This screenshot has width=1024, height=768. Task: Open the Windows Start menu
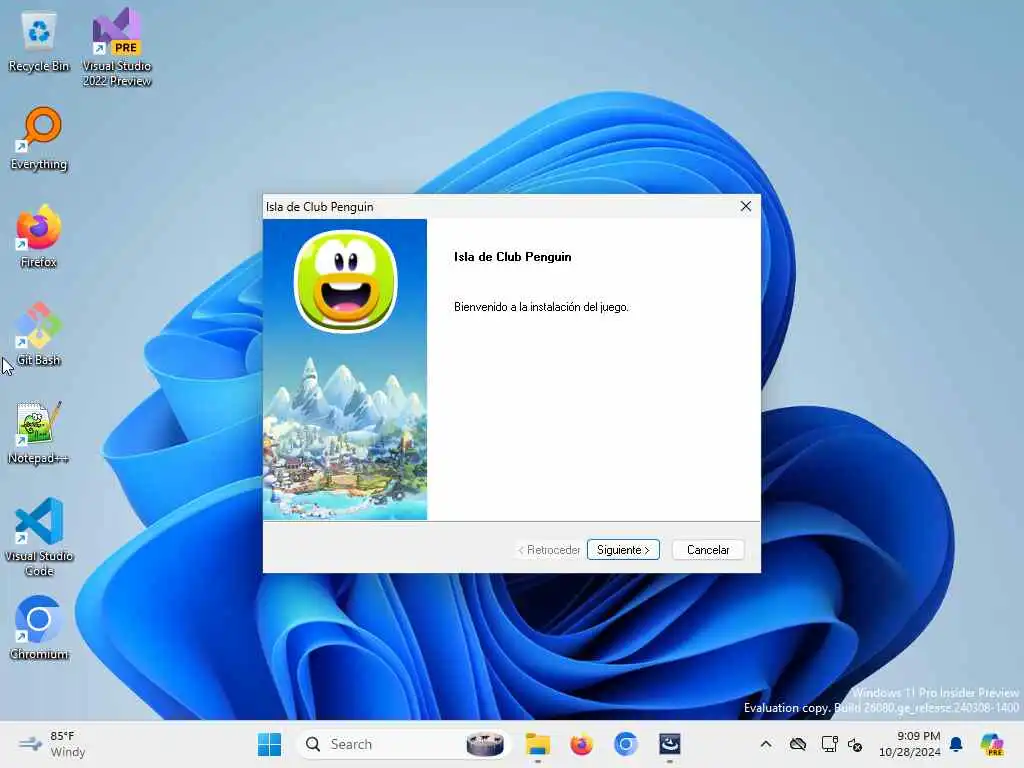(269, 744)
